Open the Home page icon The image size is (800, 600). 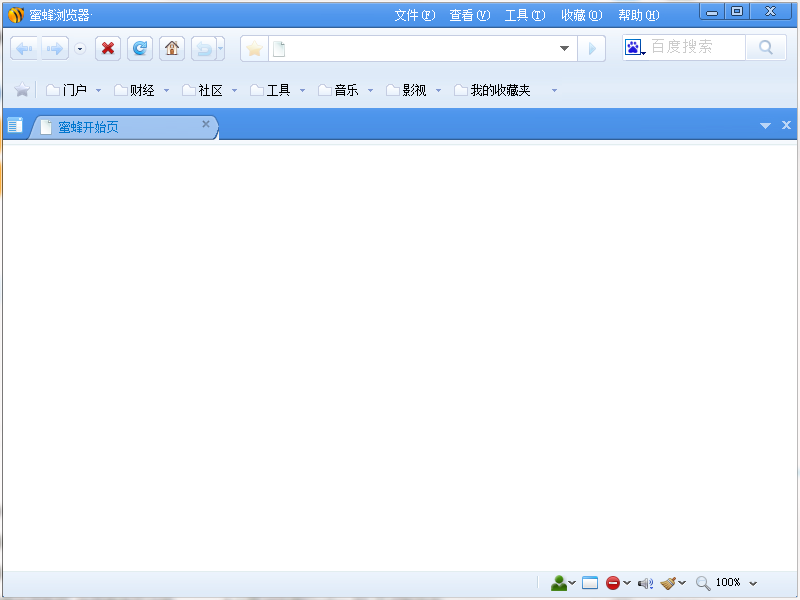tap(171, 48)
